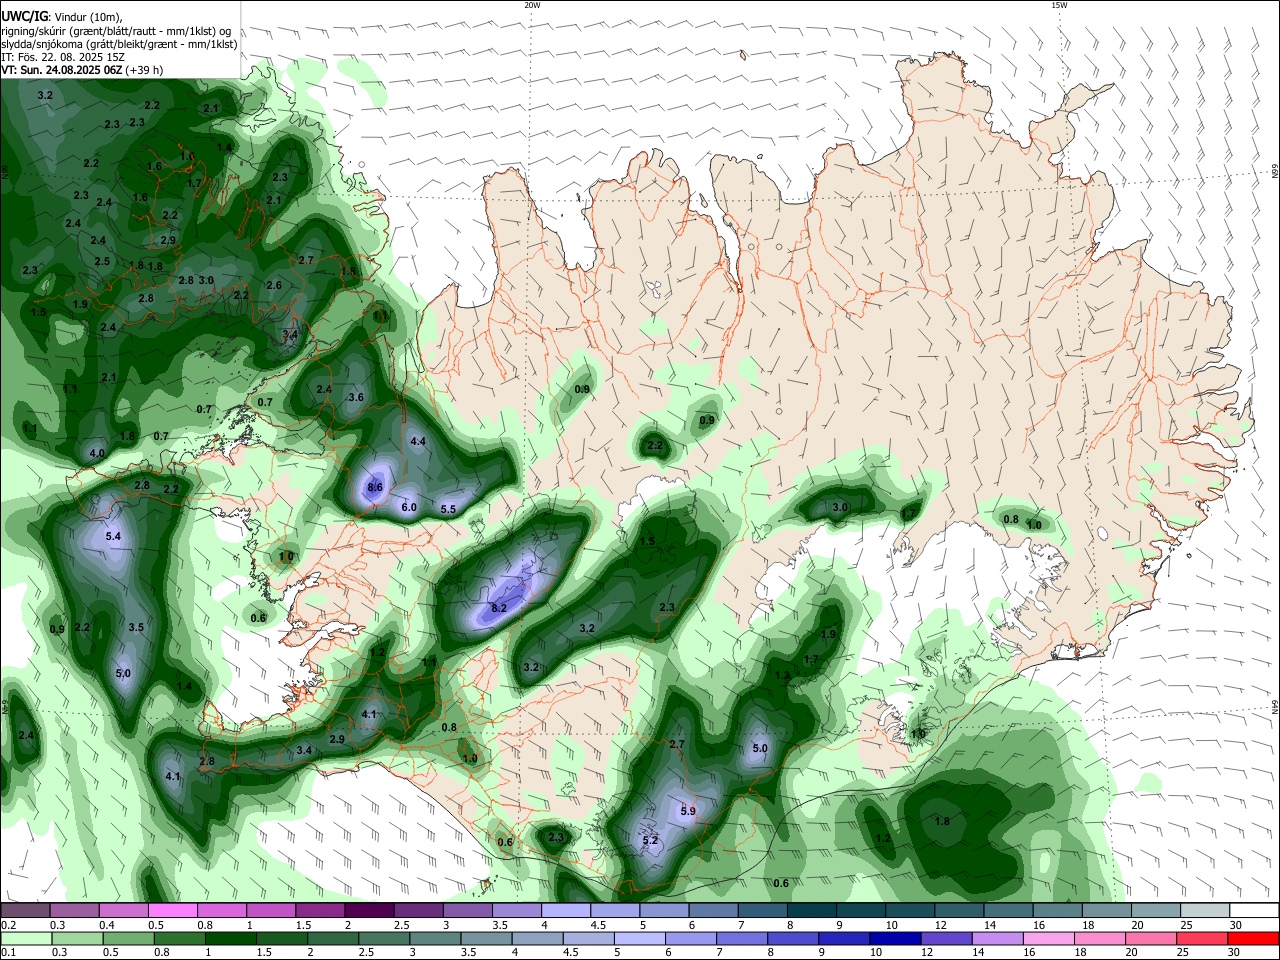Click the 5.5 precipitation label
The height and width of the screenshot is (960, 1280).
coord(448,509)
